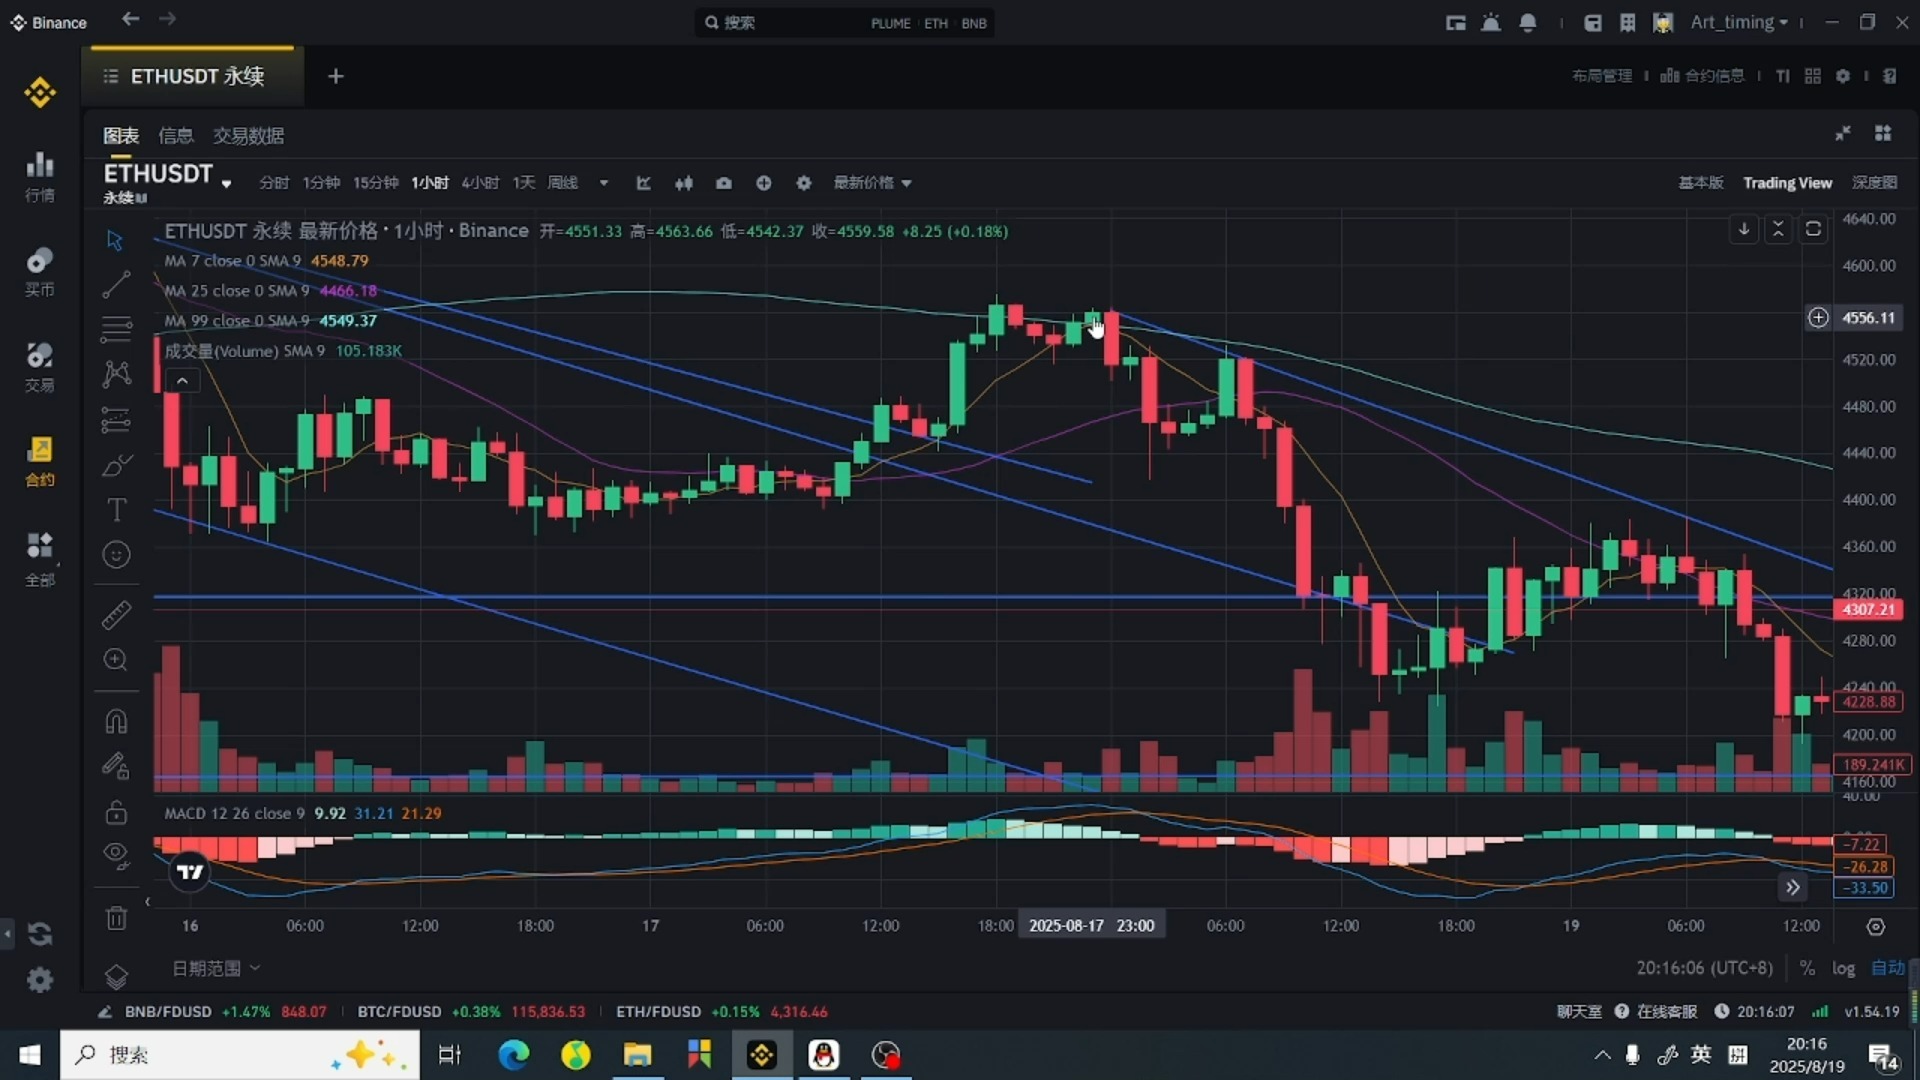This screenshot has height=1080, width=1920.
Task: Open the 最新价格 price type dropdown
Action: pos(872,183)
